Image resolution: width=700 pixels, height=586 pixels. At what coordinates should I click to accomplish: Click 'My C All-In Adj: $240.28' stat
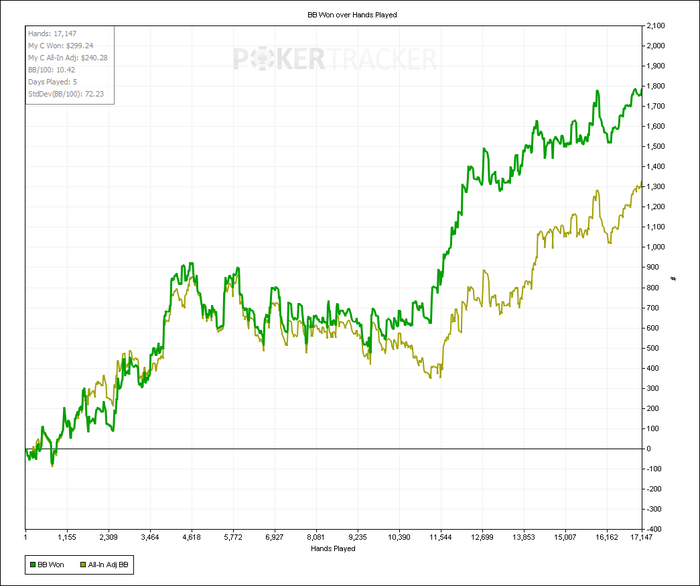pos(68,58)
